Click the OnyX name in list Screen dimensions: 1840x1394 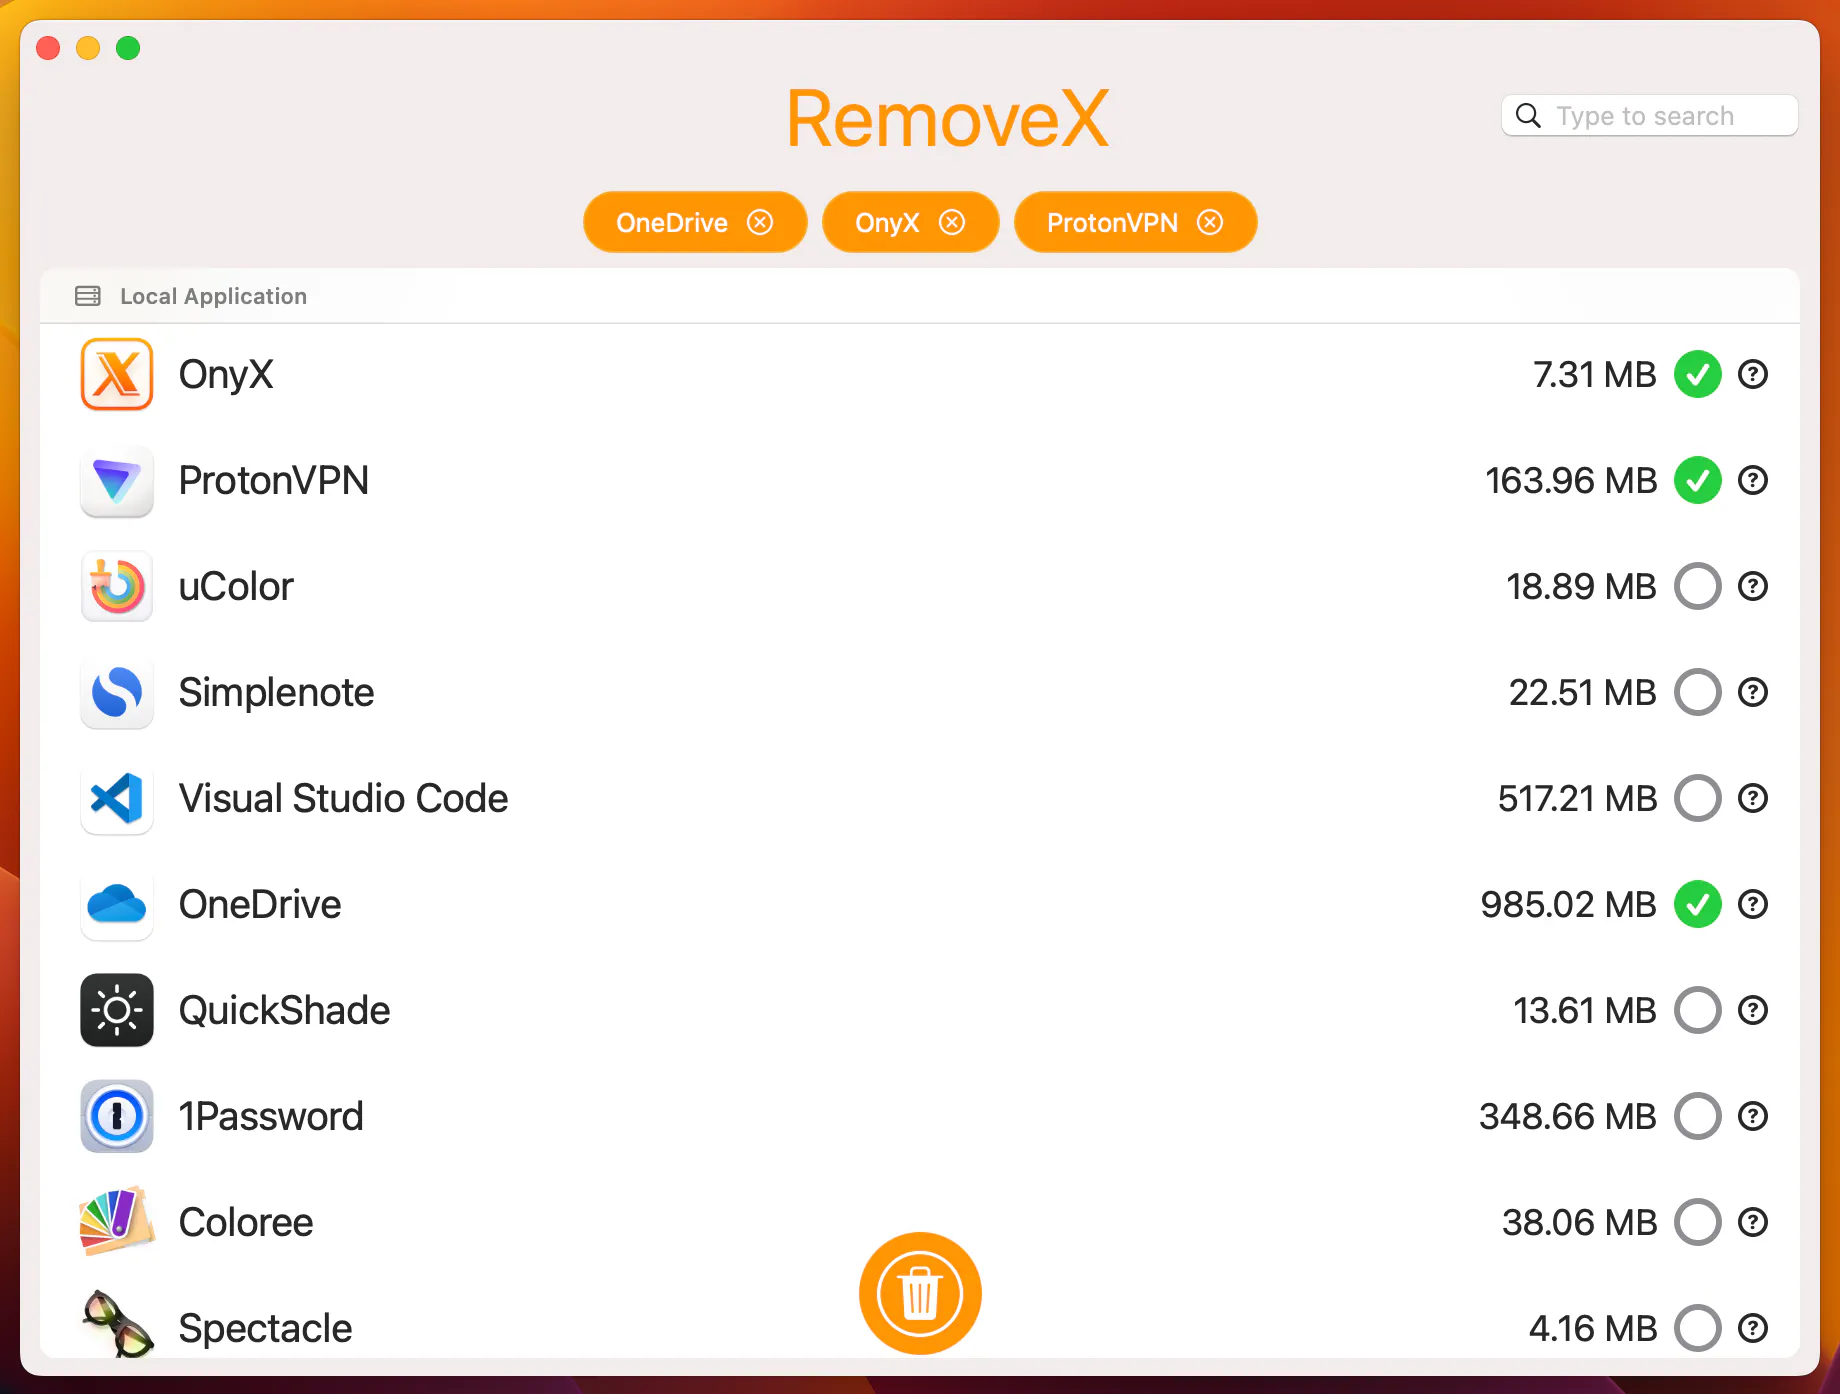(x=226, y=375)
